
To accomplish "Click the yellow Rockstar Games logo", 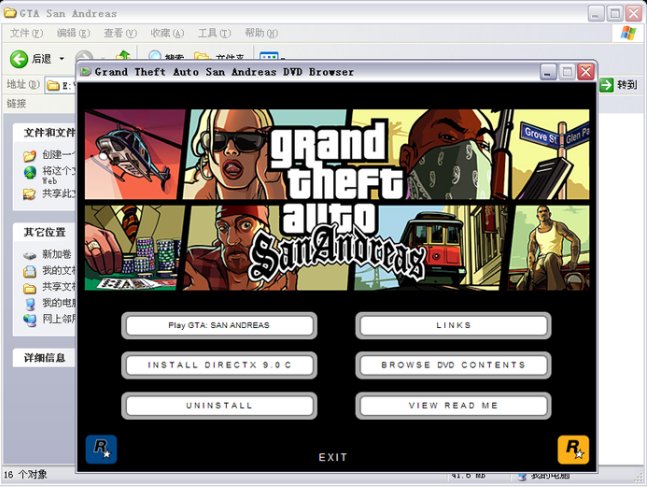I will 573,449.
